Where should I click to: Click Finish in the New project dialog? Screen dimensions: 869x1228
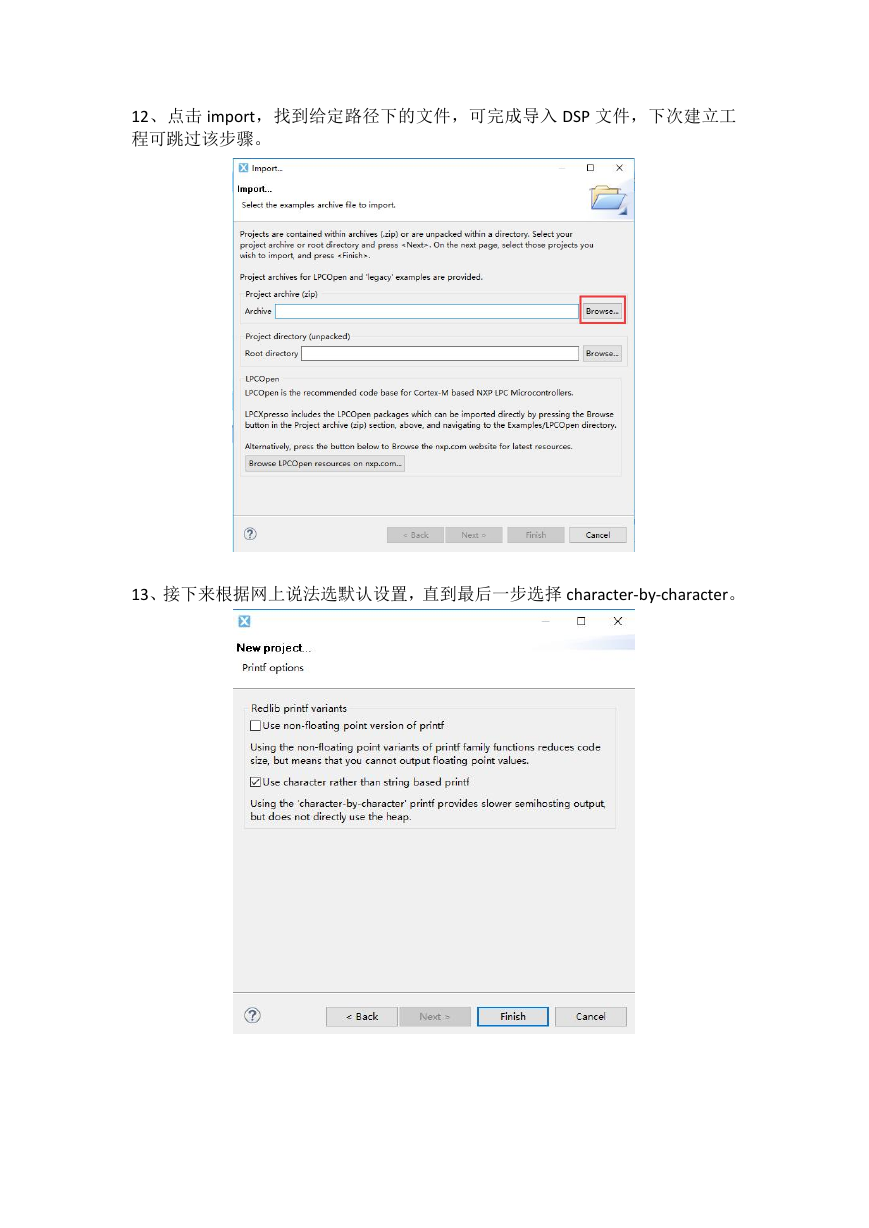(x=513, y=1016)
